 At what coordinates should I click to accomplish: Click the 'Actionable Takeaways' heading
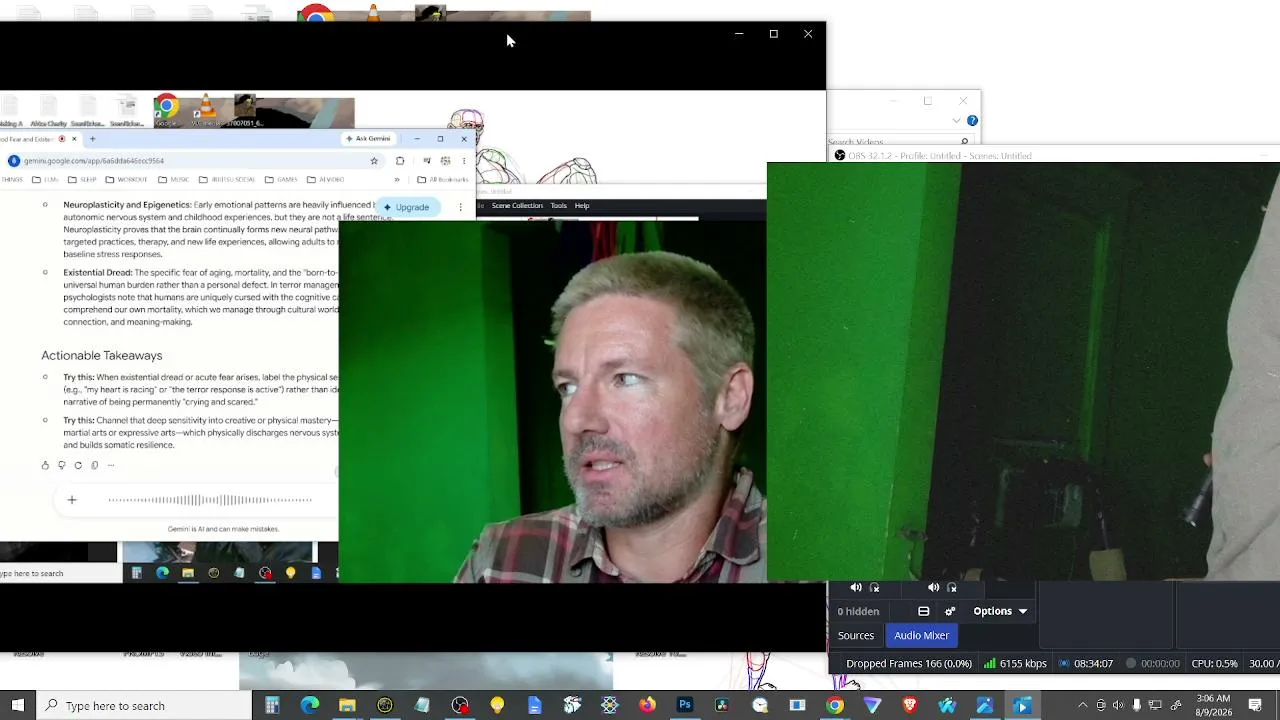(x=102, y=355)
